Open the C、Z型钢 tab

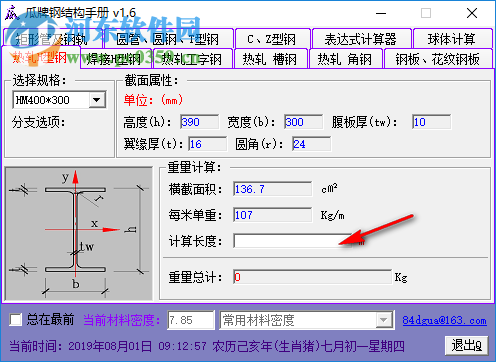pos(273,39)
